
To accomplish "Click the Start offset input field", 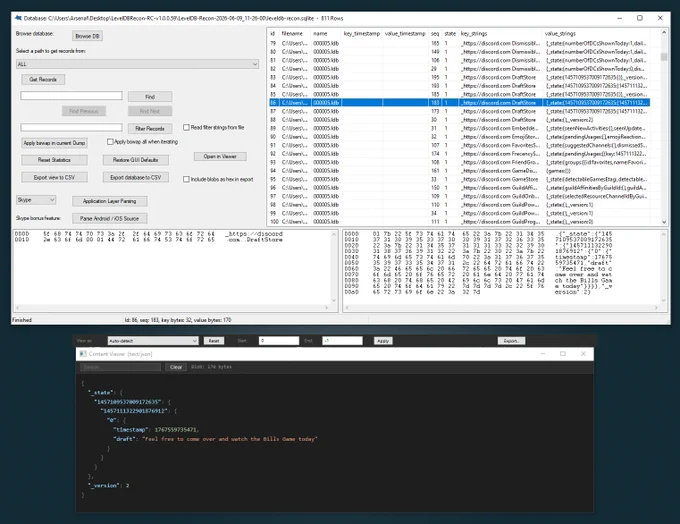I will click(x=279, y=341).
